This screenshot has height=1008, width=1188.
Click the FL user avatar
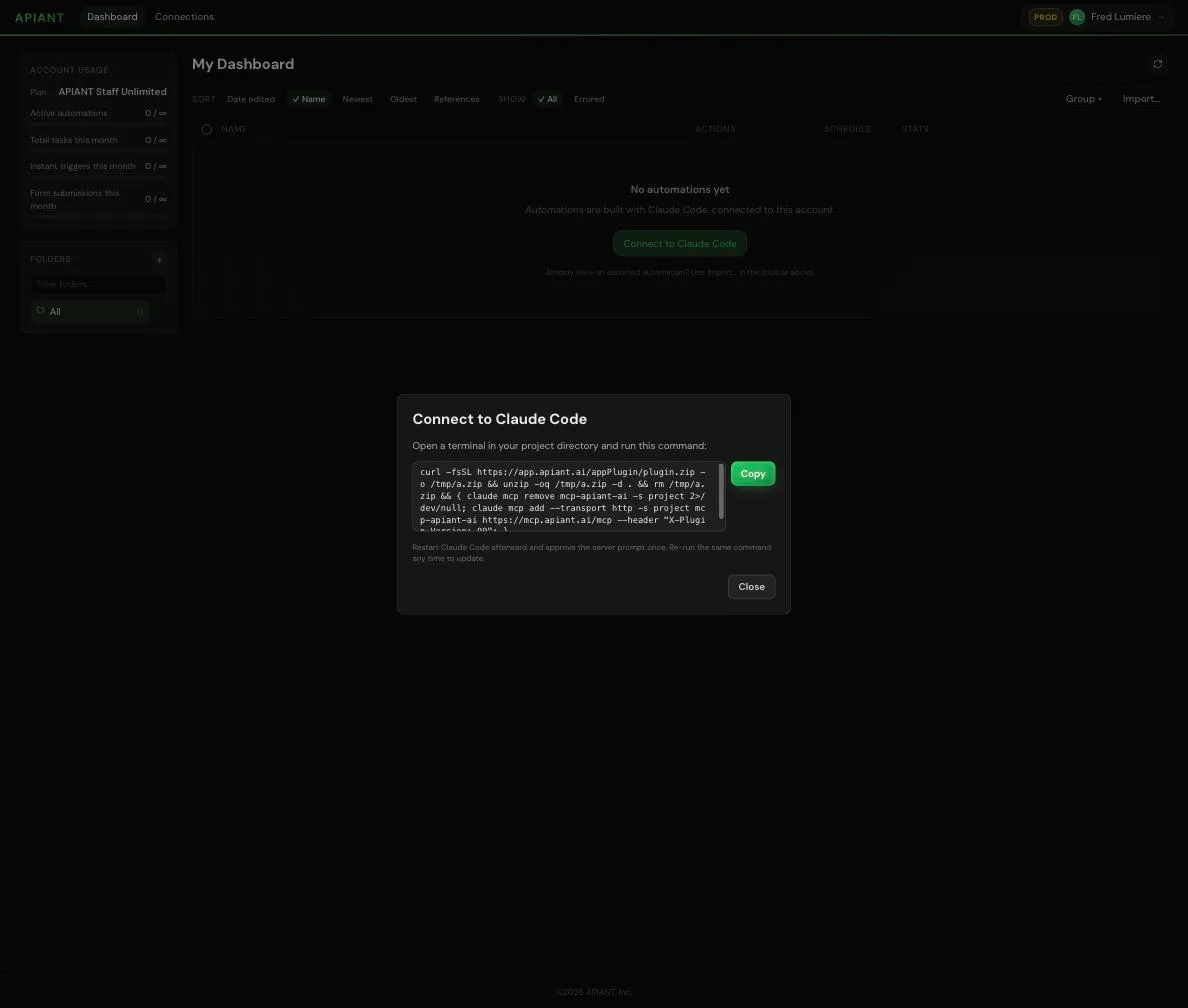coord(1077,17)
